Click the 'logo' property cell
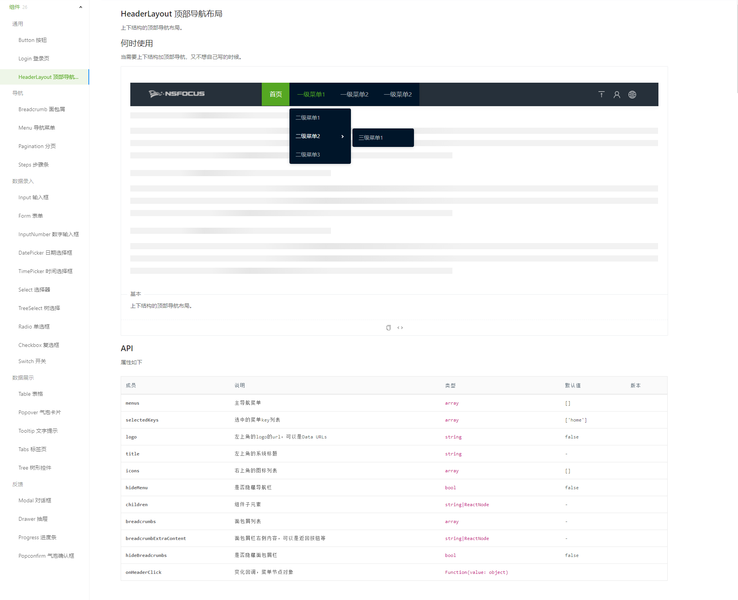This screenshot has height=600, width=738. 176,437
